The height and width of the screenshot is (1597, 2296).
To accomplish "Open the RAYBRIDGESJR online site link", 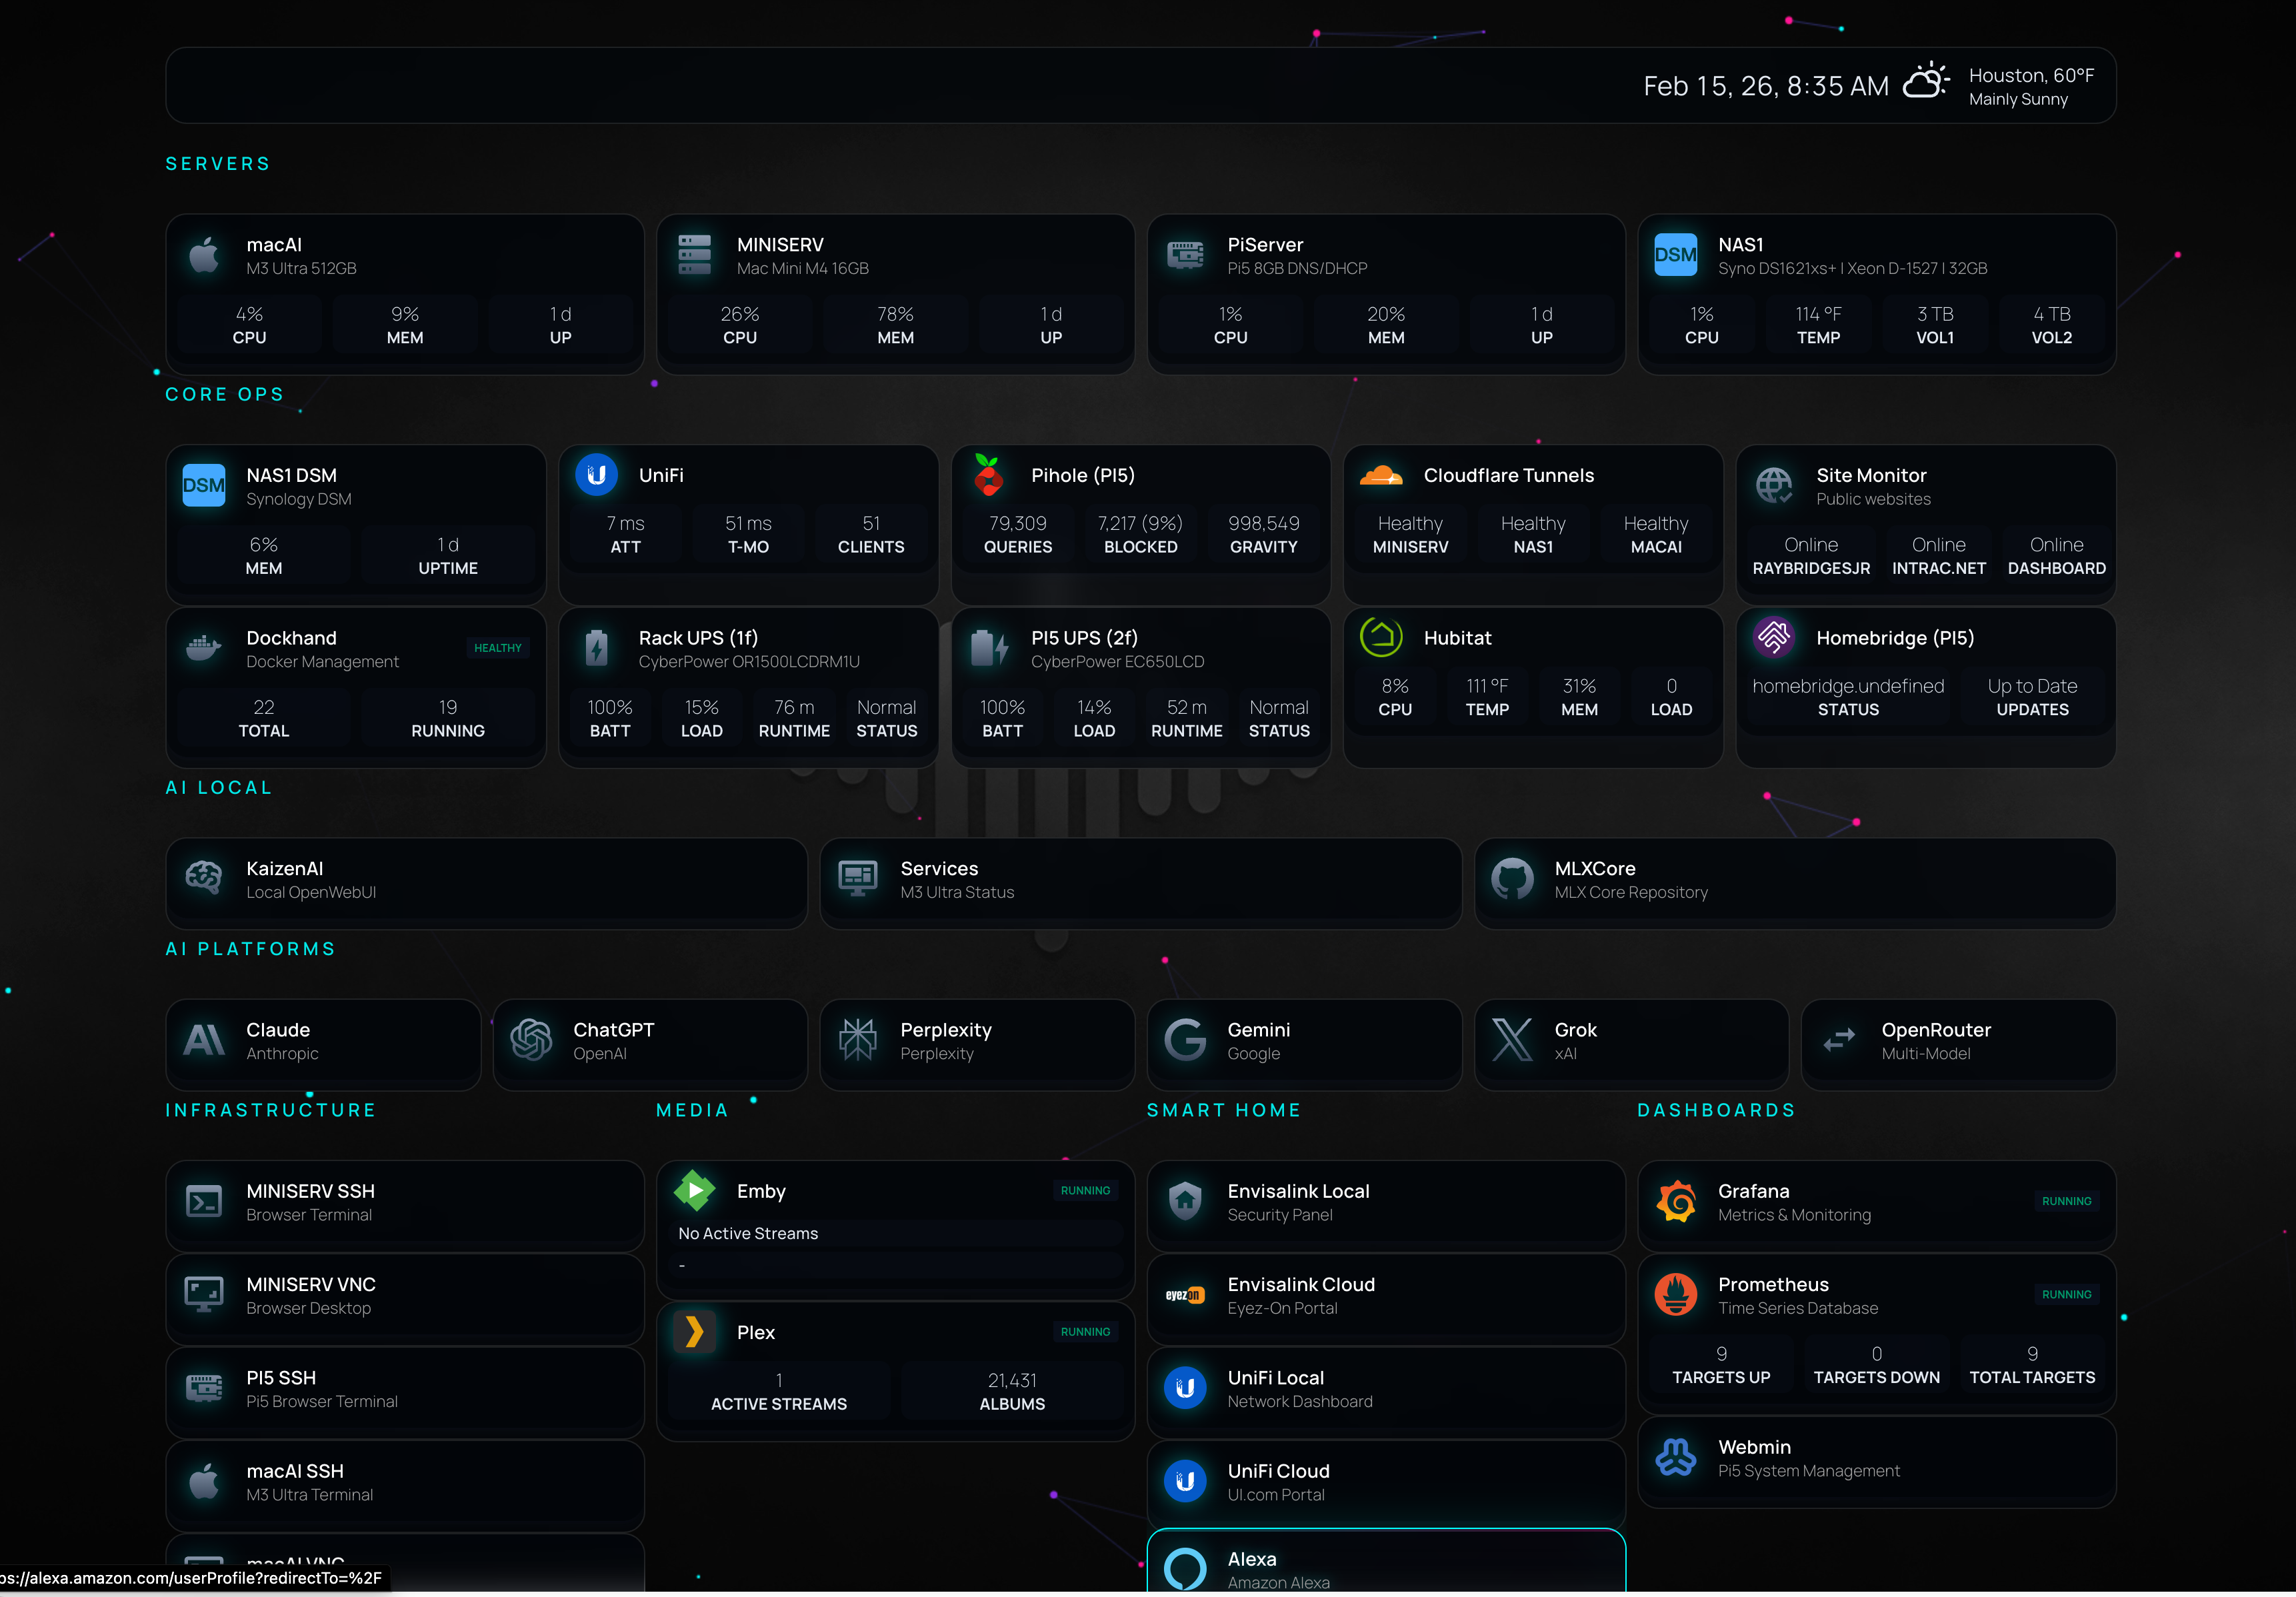I will [1811, 556].
